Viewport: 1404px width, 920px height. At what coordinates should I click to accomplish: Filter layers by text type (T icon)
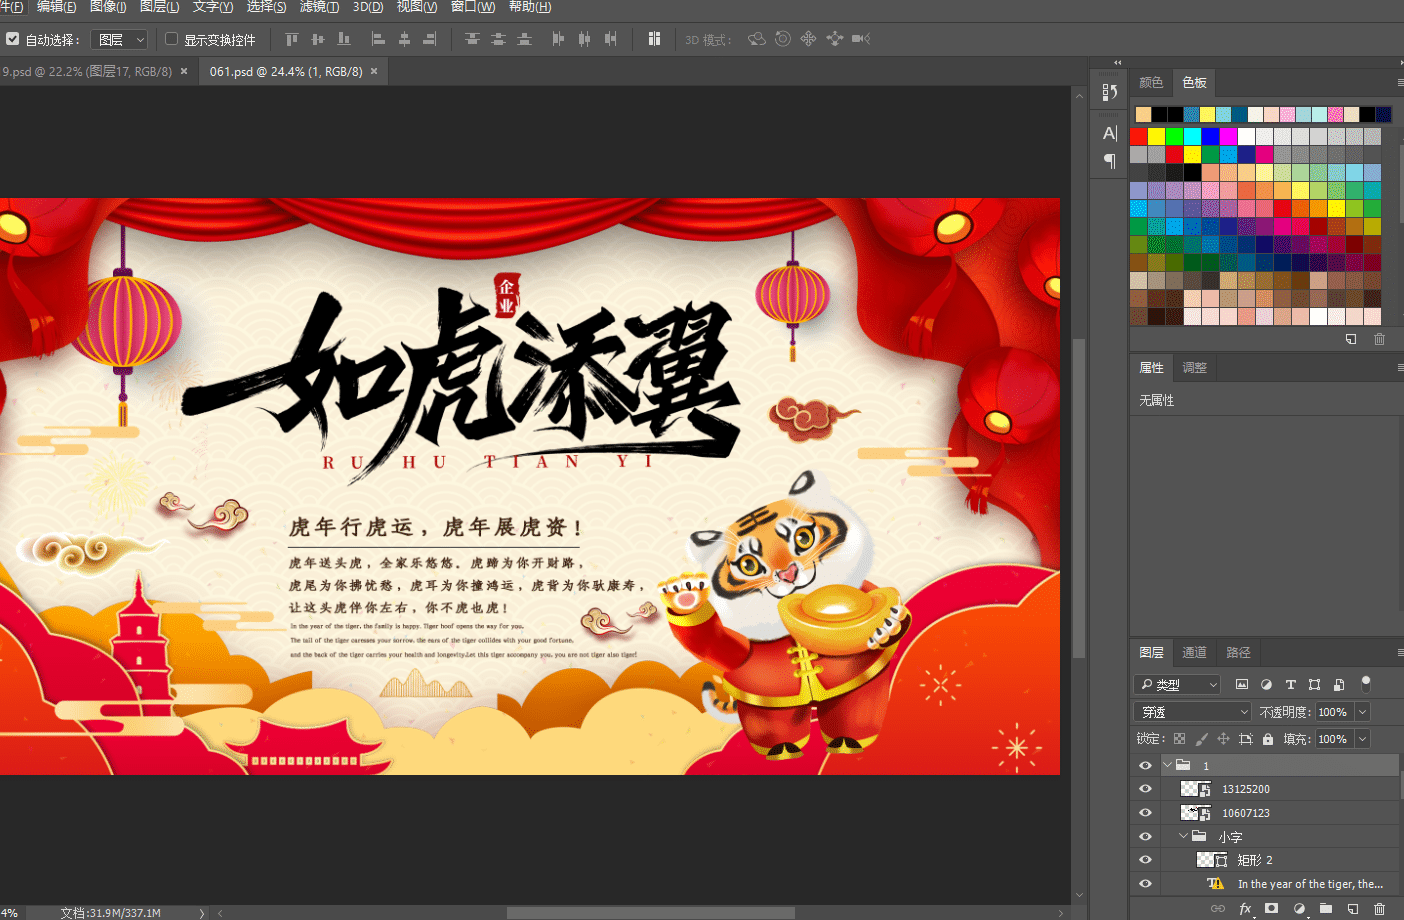1290,685
